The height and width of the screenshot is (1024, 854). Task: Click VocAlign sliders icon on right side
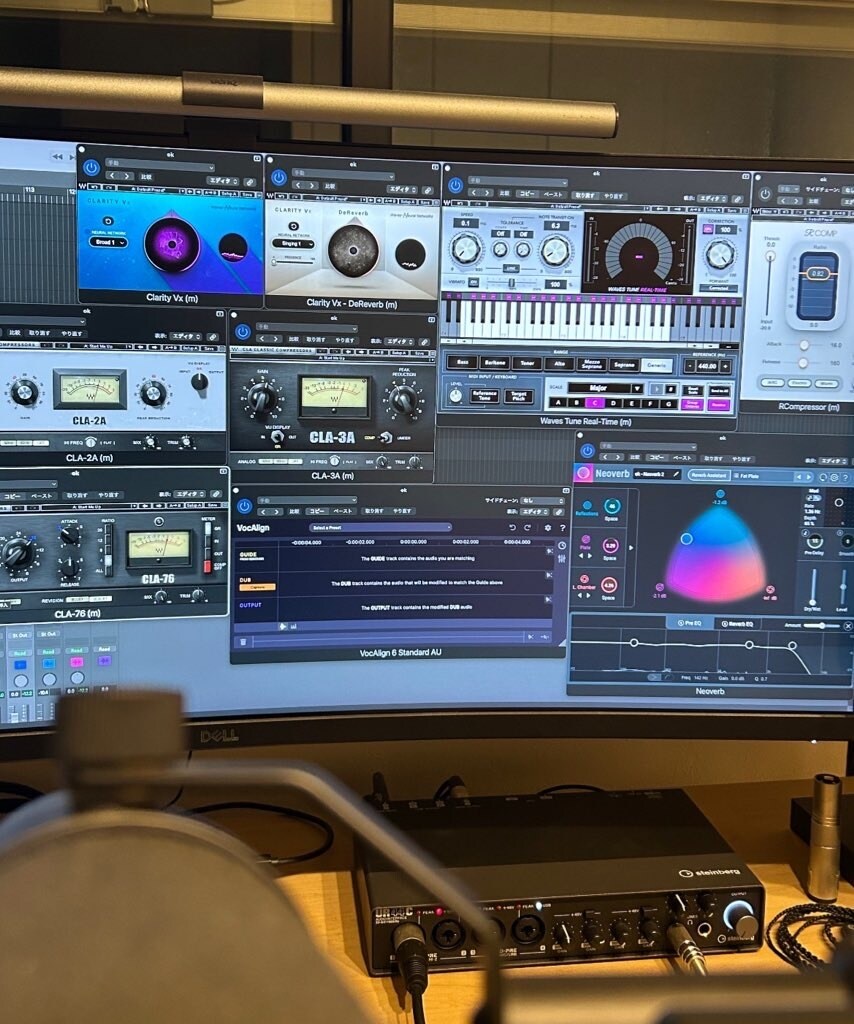(561, 558)
